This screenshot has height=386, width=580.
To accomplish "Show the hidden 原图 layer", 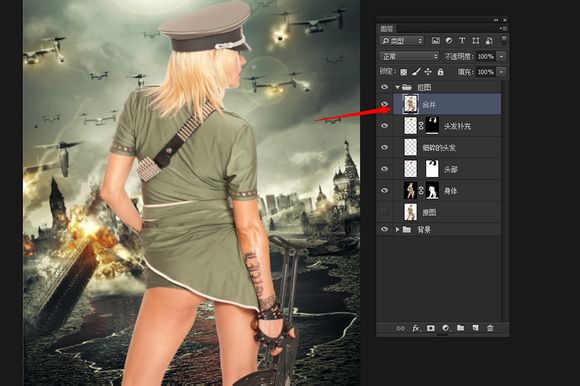I will click(x=385, y=212).
